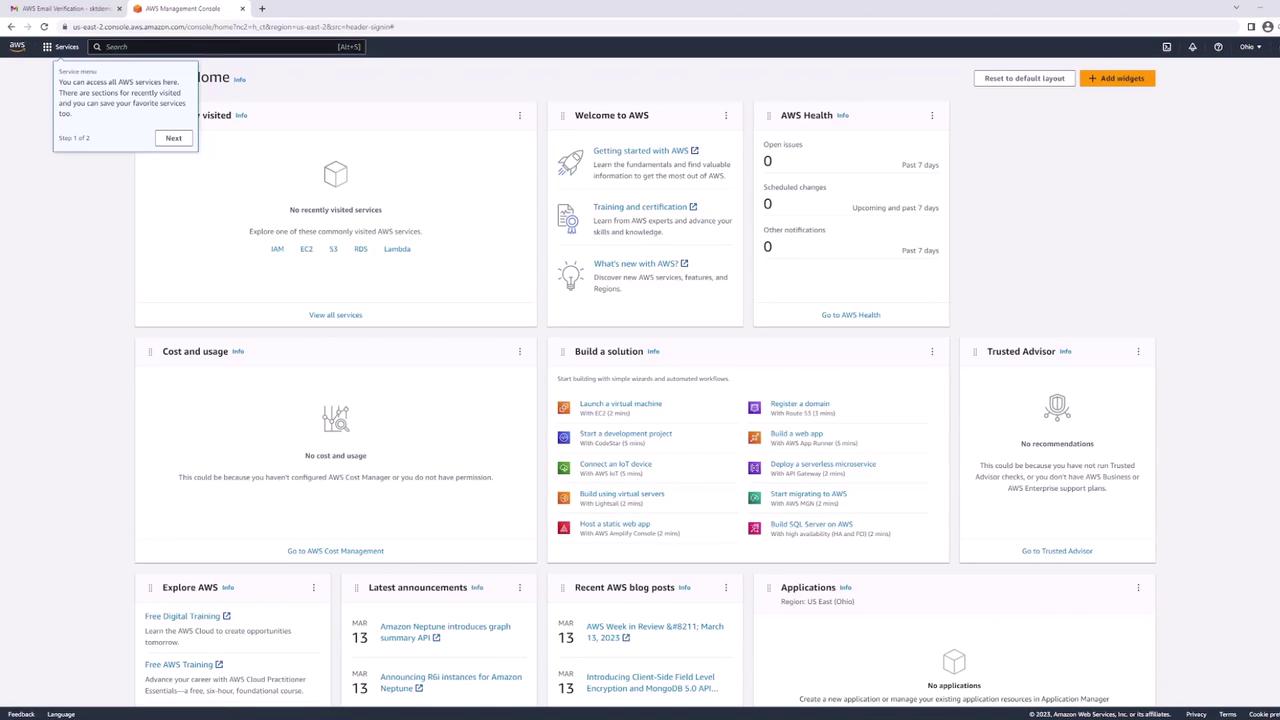Open Free Digital Training link

click(x=187, y=616)
